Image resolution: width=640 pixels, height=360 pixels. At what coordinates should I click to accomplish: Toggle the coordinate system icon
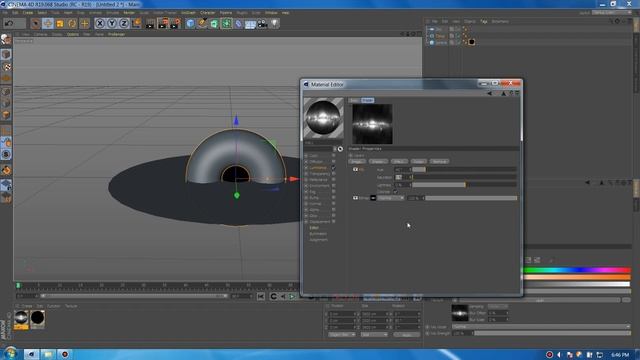click(136, 24)
